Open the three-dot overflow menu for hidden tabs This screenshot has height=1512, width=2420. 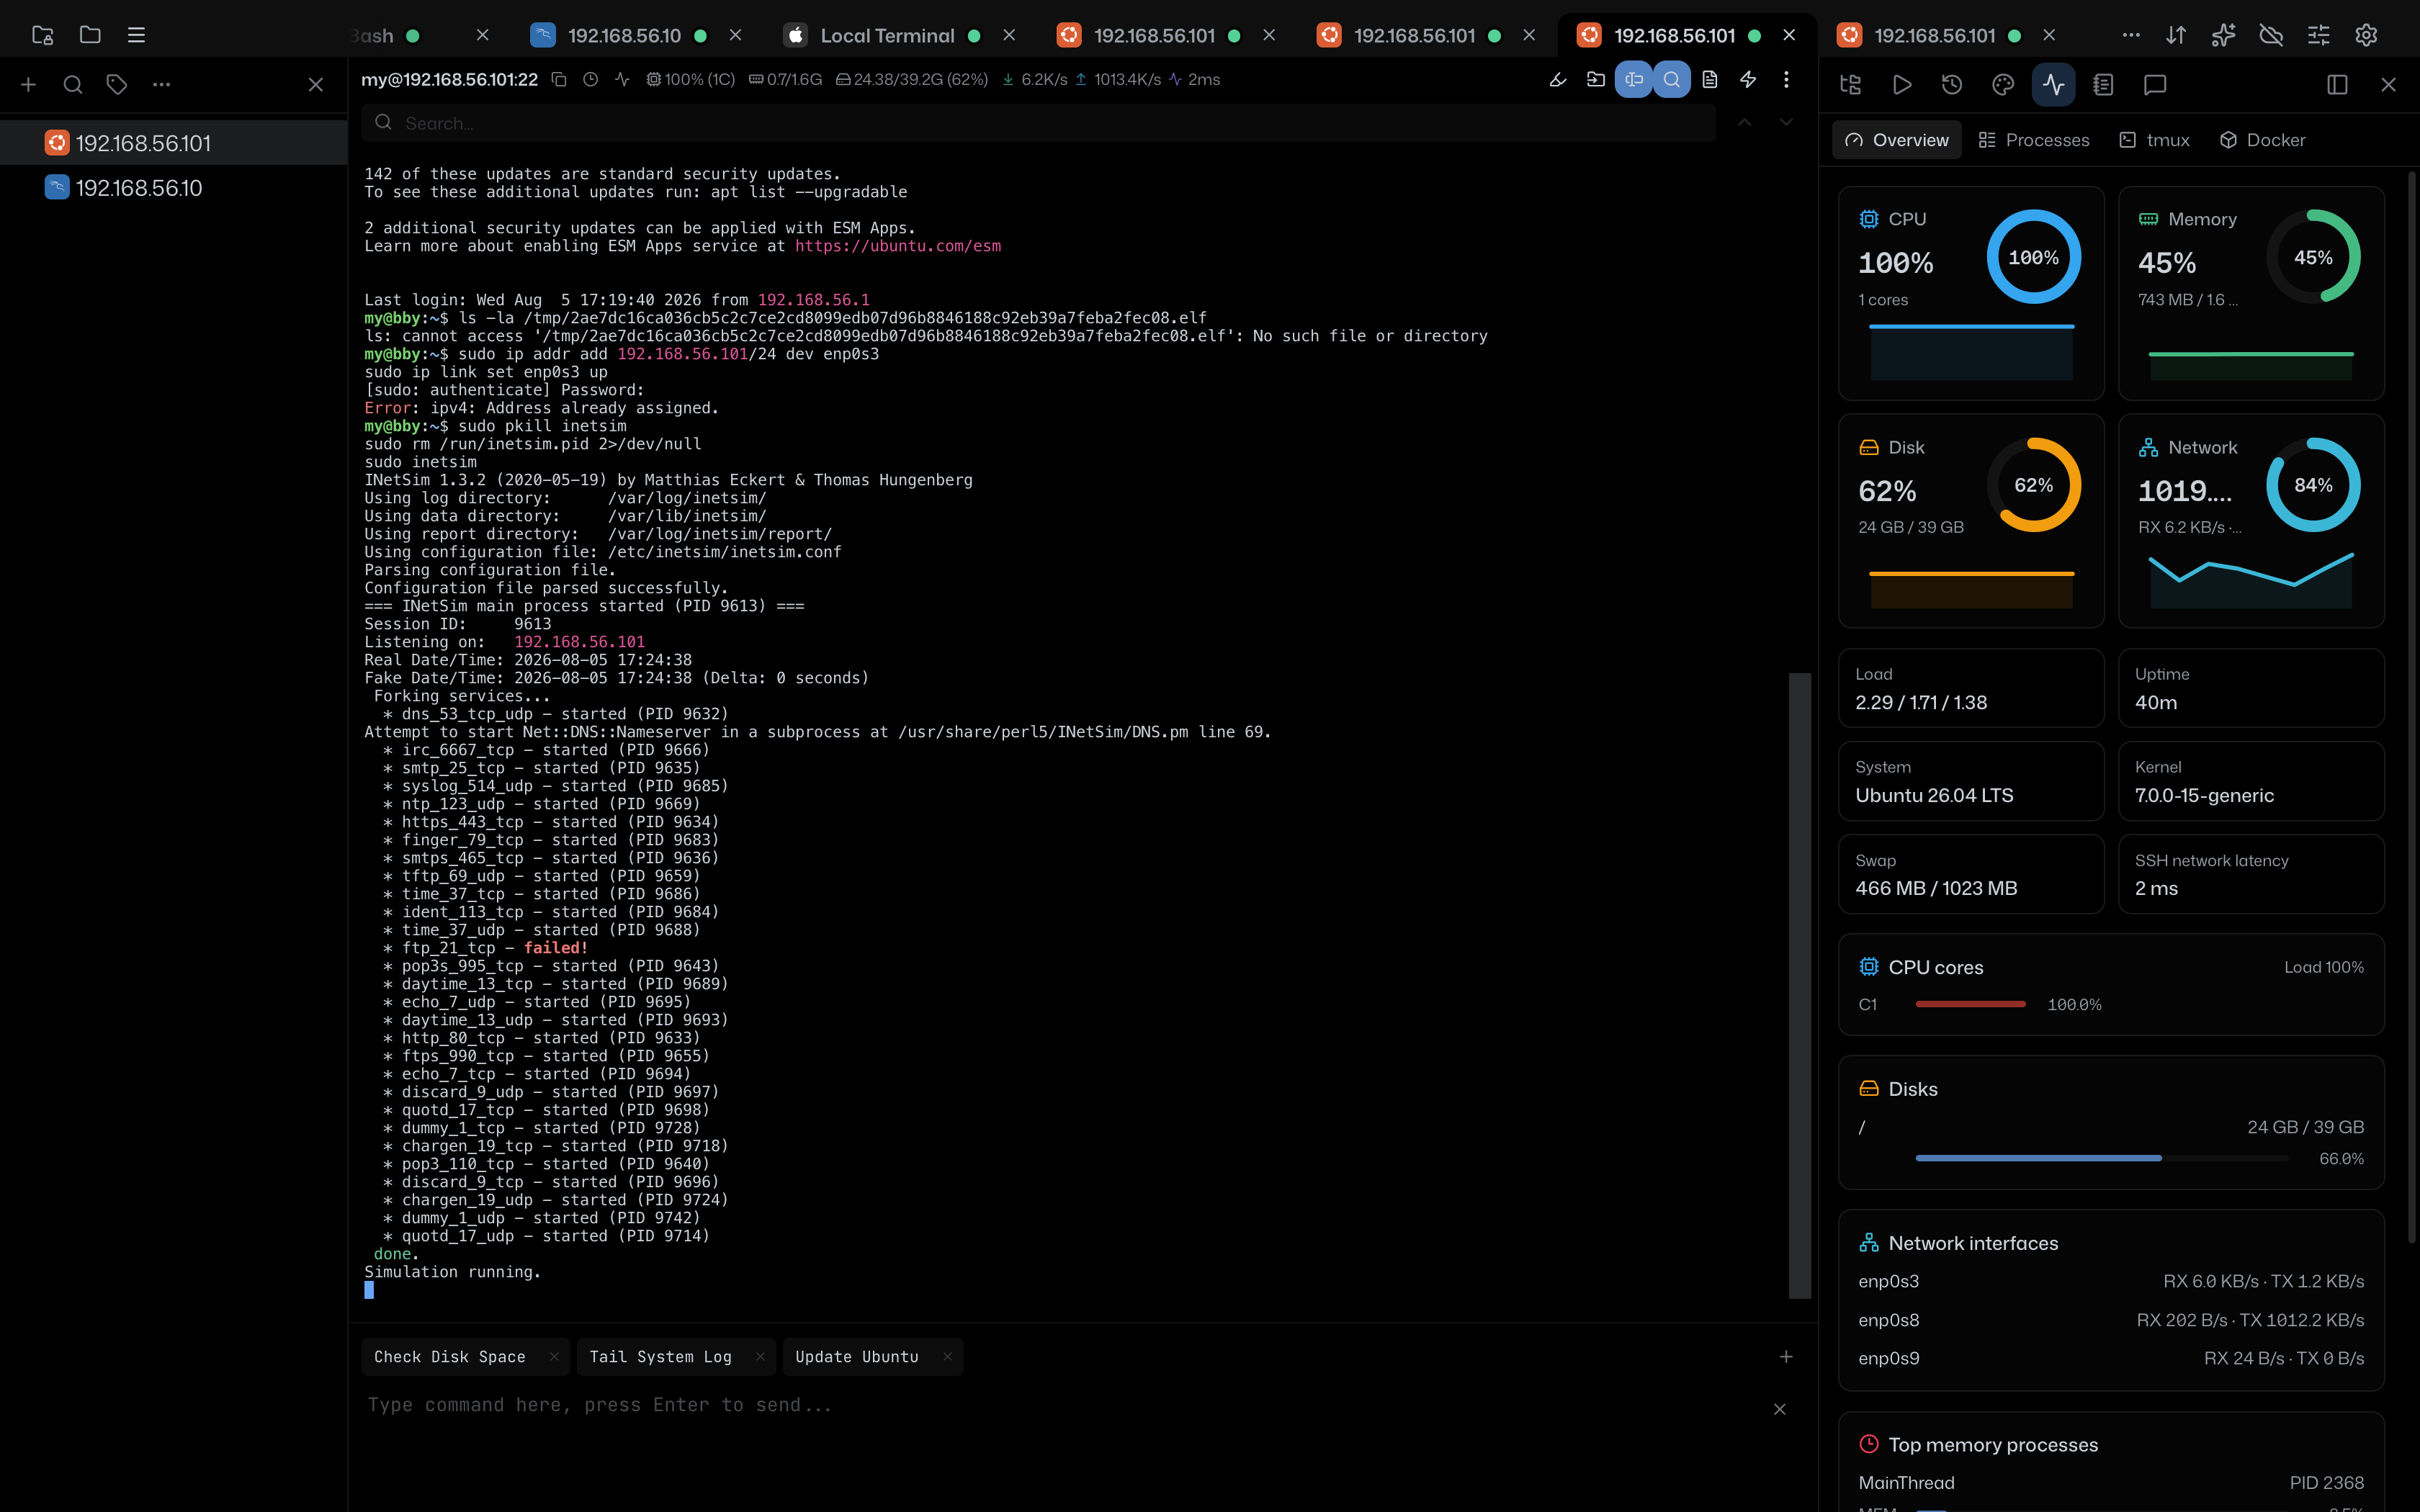pyautogui.click(x=2131, y=35)
